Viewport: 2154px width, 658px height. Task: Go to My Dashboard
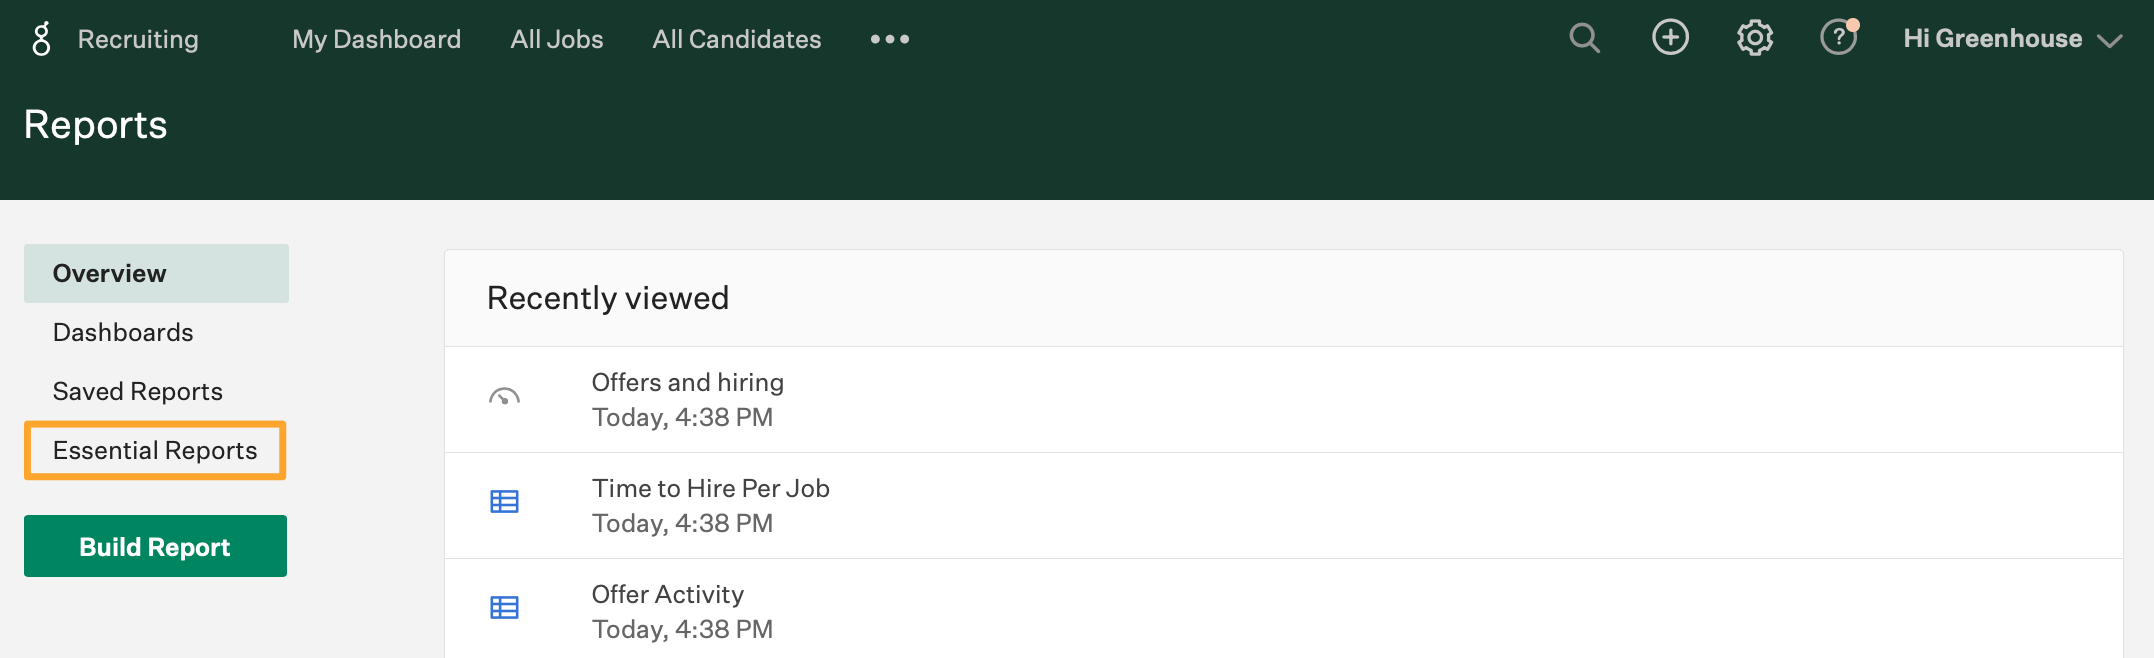(377, 39)
